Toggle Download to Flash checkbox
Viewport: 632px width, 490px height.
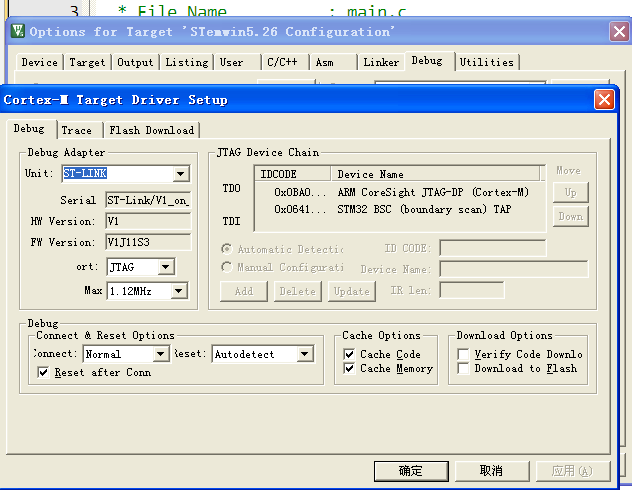click(x=464, y=368)
